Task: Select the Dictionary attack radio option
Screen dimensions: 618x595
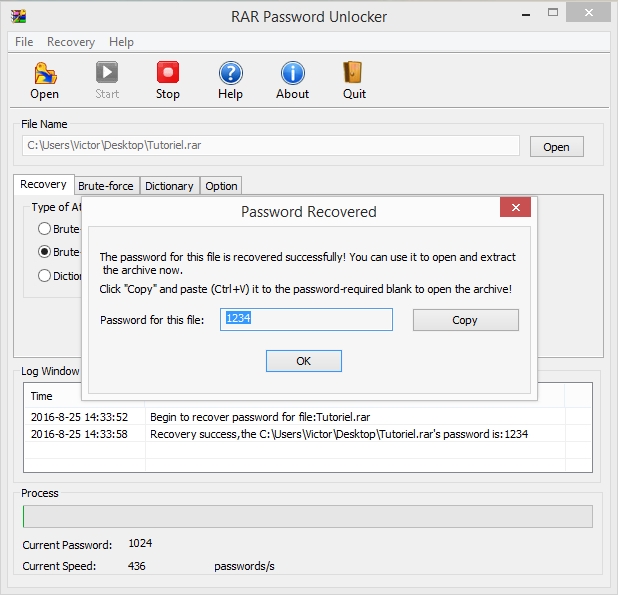Action: (x=45, y=275)
